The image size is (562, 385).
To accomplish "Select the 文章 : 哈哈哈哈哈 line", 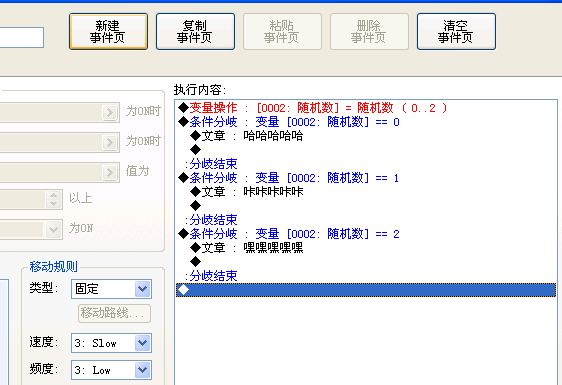I will click(366, 136).
